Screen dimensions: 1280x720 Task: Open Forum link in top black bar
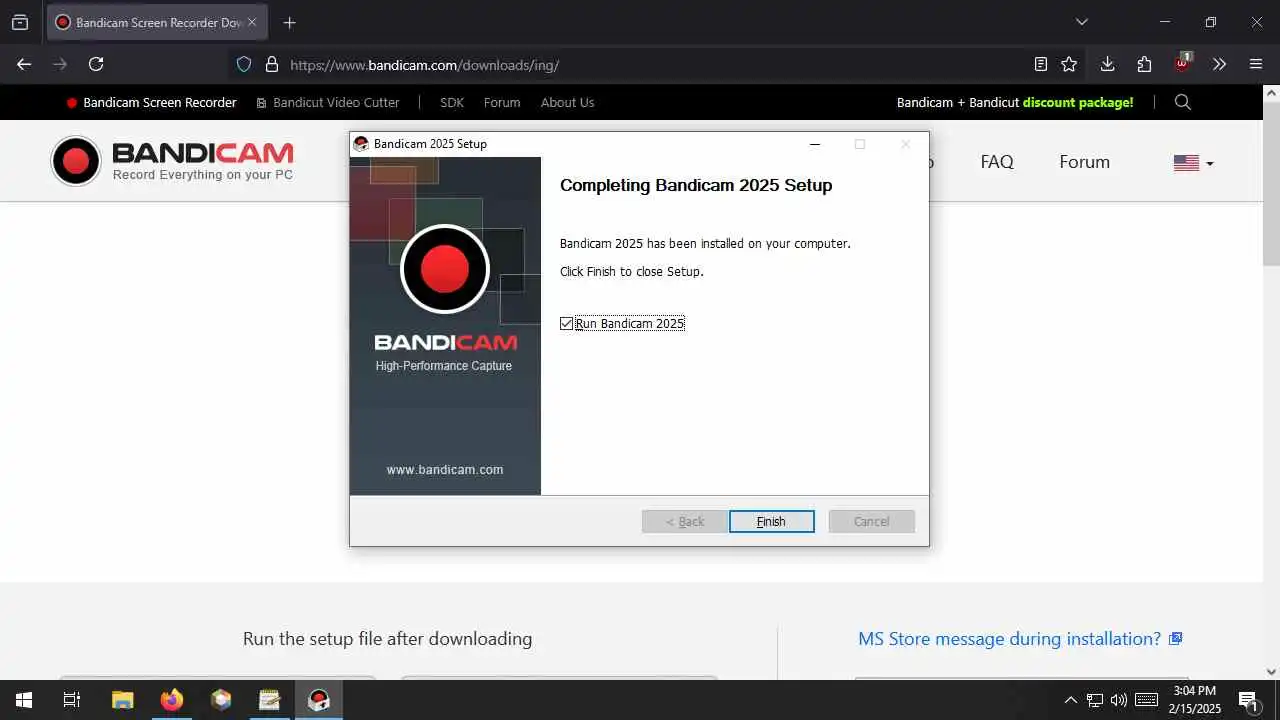502,102
